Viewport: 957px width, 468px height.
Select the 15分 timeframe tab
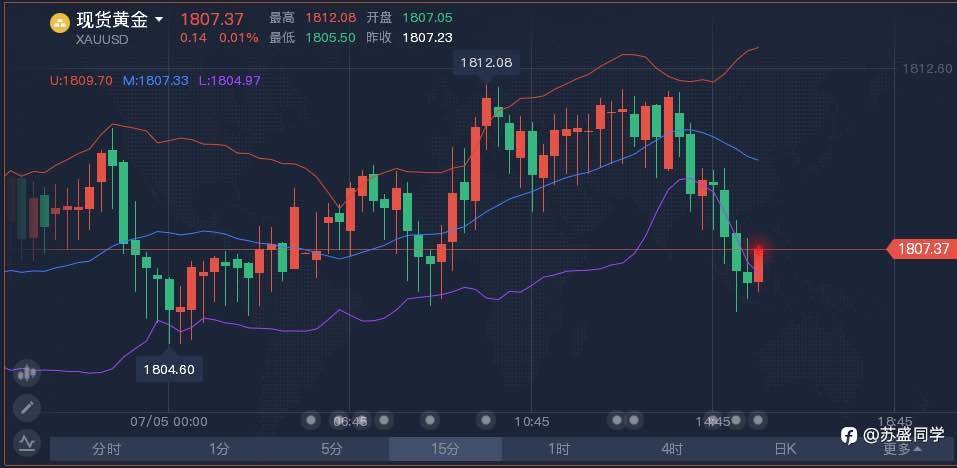(x=445, y=450)
